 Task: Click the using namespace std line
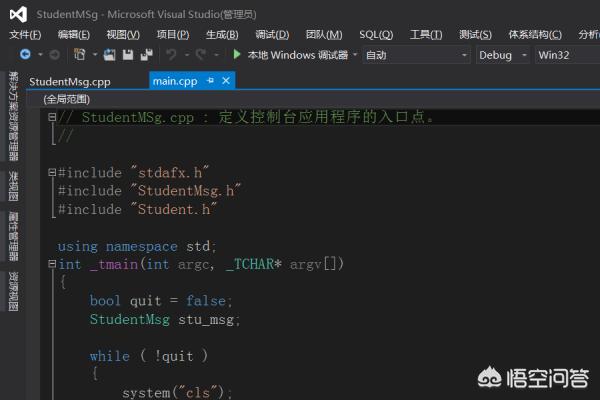point(137,246)
